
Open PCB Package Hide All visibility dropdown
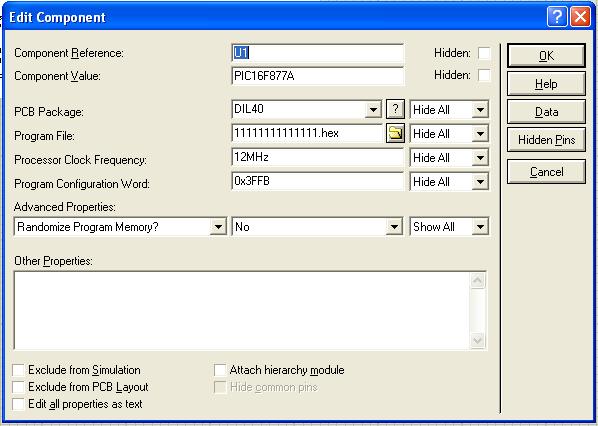(x=480, y=110)
